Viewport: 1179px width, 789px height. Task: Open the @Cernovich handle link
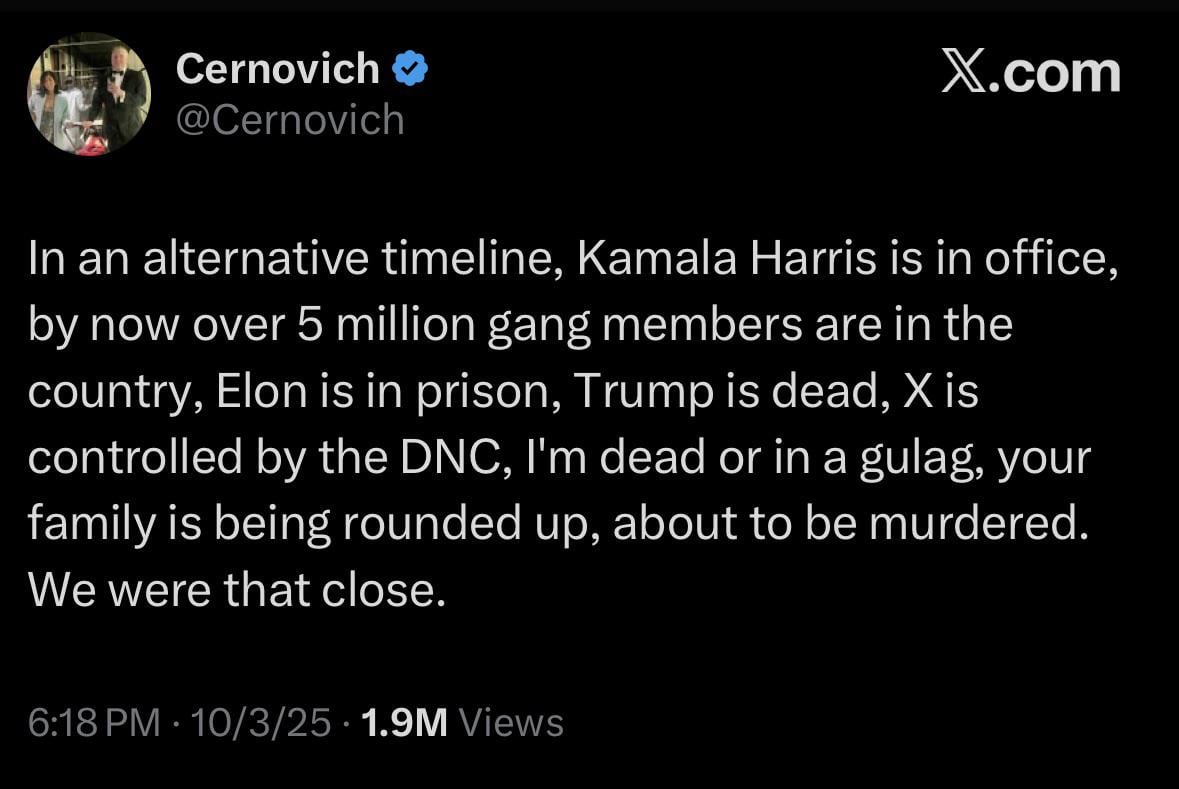[290, 120]
